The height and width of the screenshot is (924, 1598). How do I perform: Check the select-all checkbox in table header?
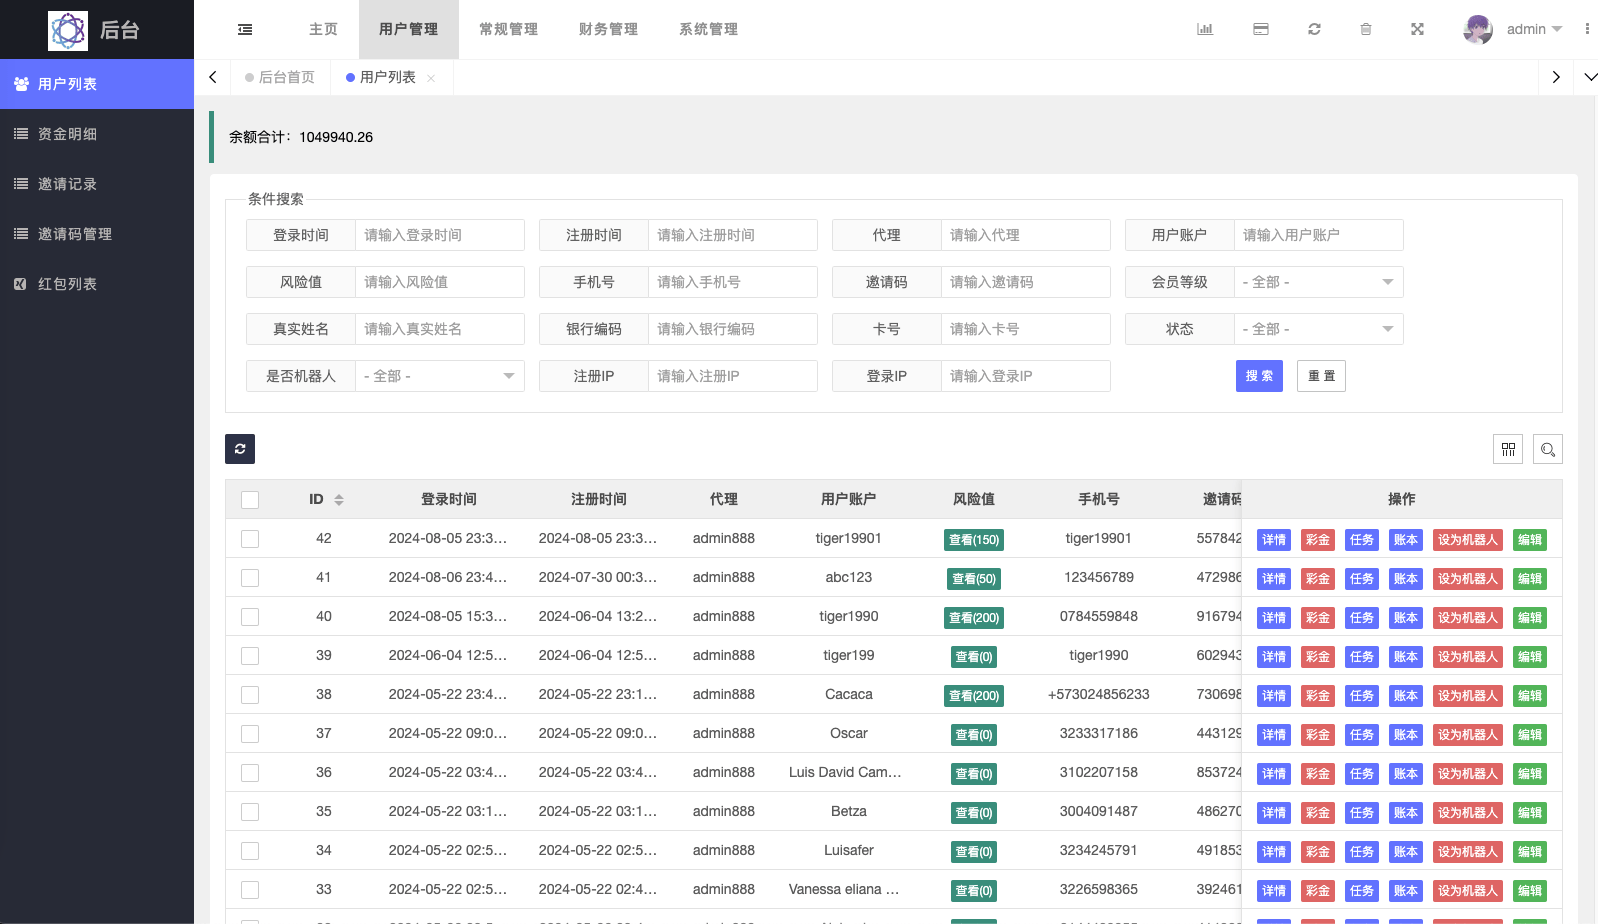click(250, 500)
